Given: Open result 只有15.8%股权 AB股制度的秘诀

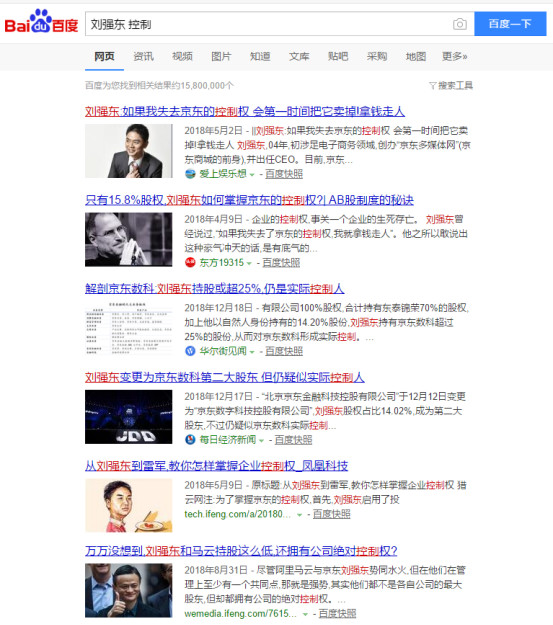Looking at the screenshot, I should (249, 200).
